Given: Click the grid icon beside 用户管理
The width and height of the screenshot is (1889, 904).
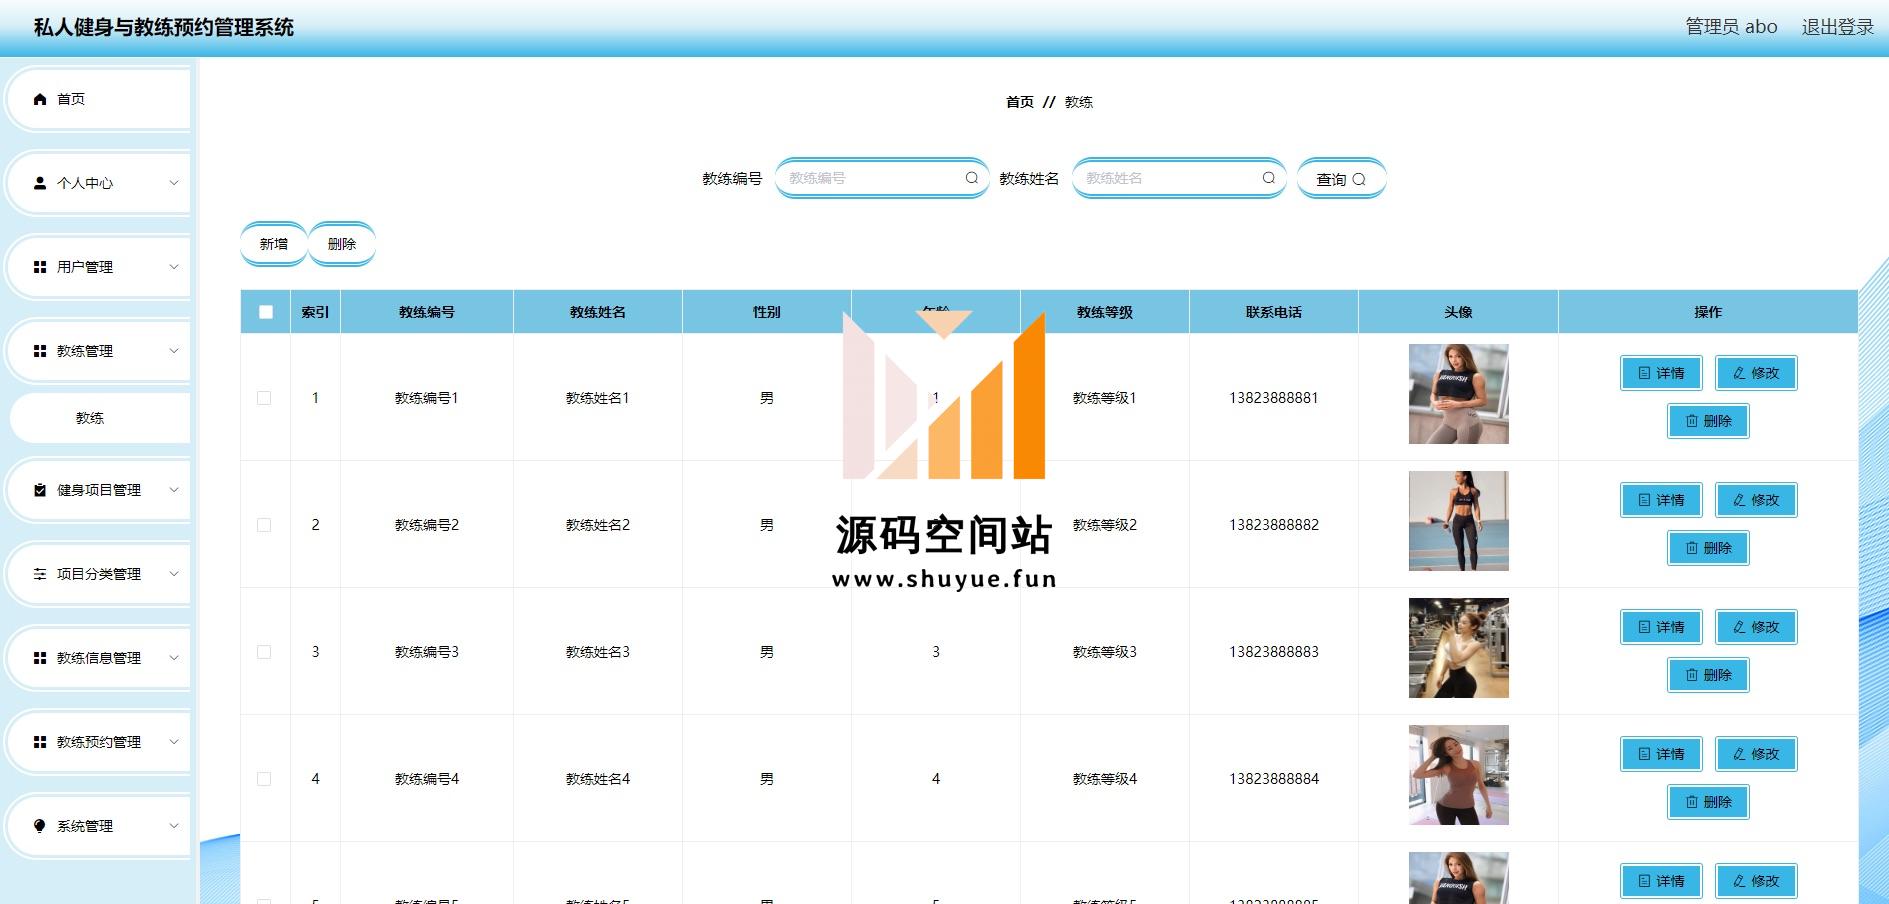Looking at the screenshot, I should tap(40, 267).
